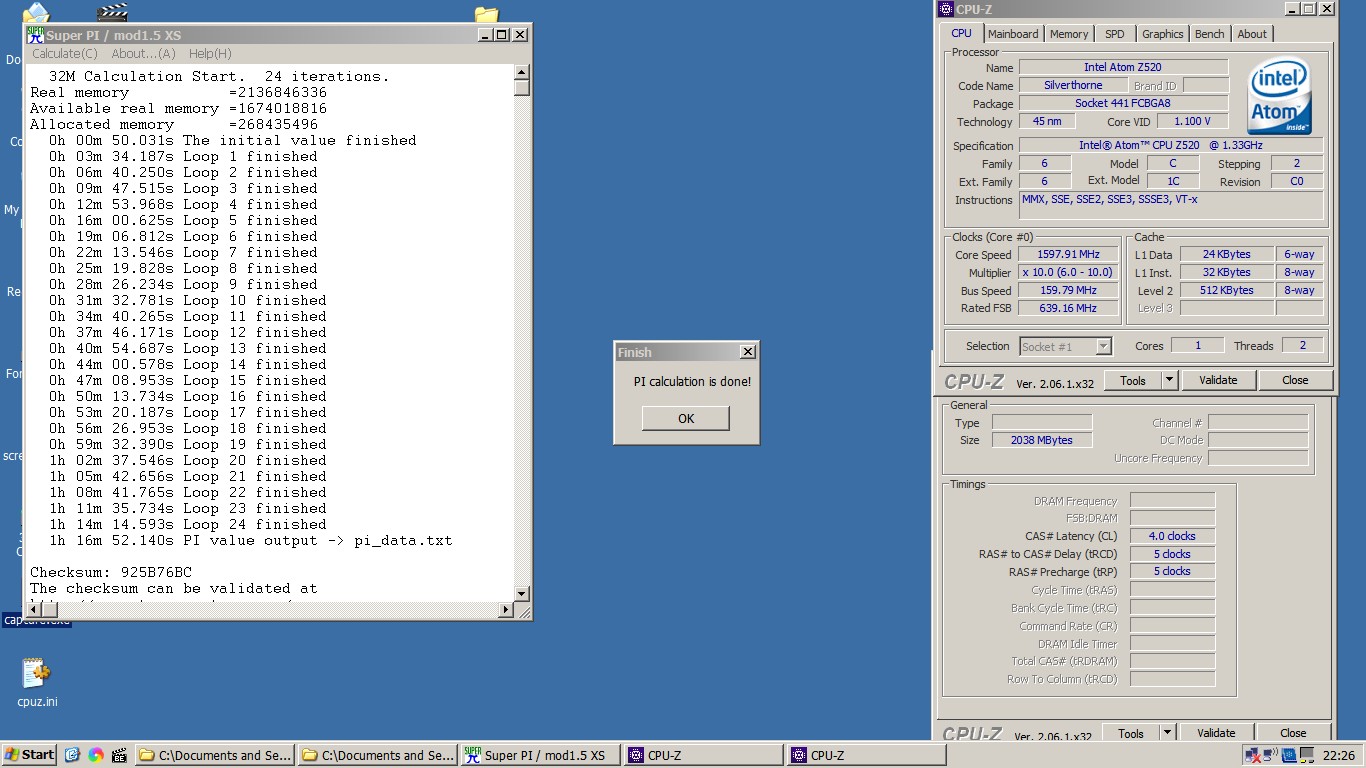Open the Help(H) menu in Super PI
Image resolution: width=1366 pixels, height=768 pixels.
(x=210, y=54)
